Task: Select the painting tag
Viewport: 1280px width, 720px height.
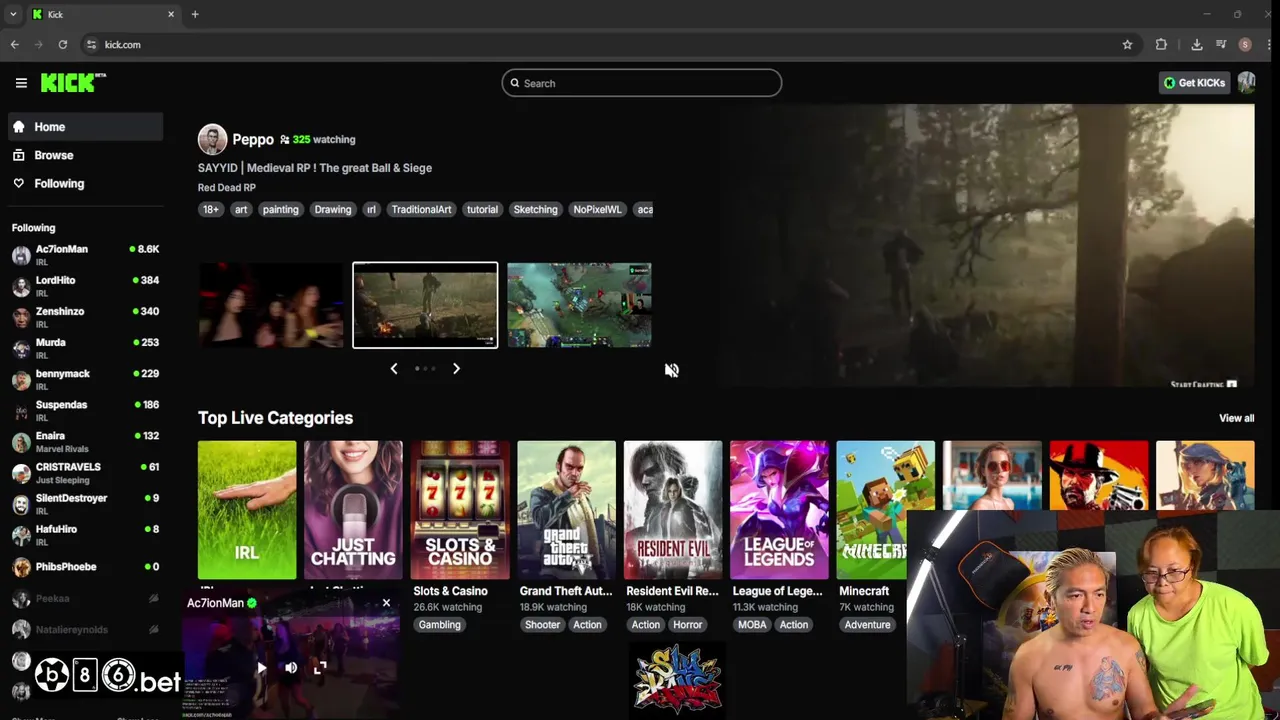Action: click(x=280, y=209)
